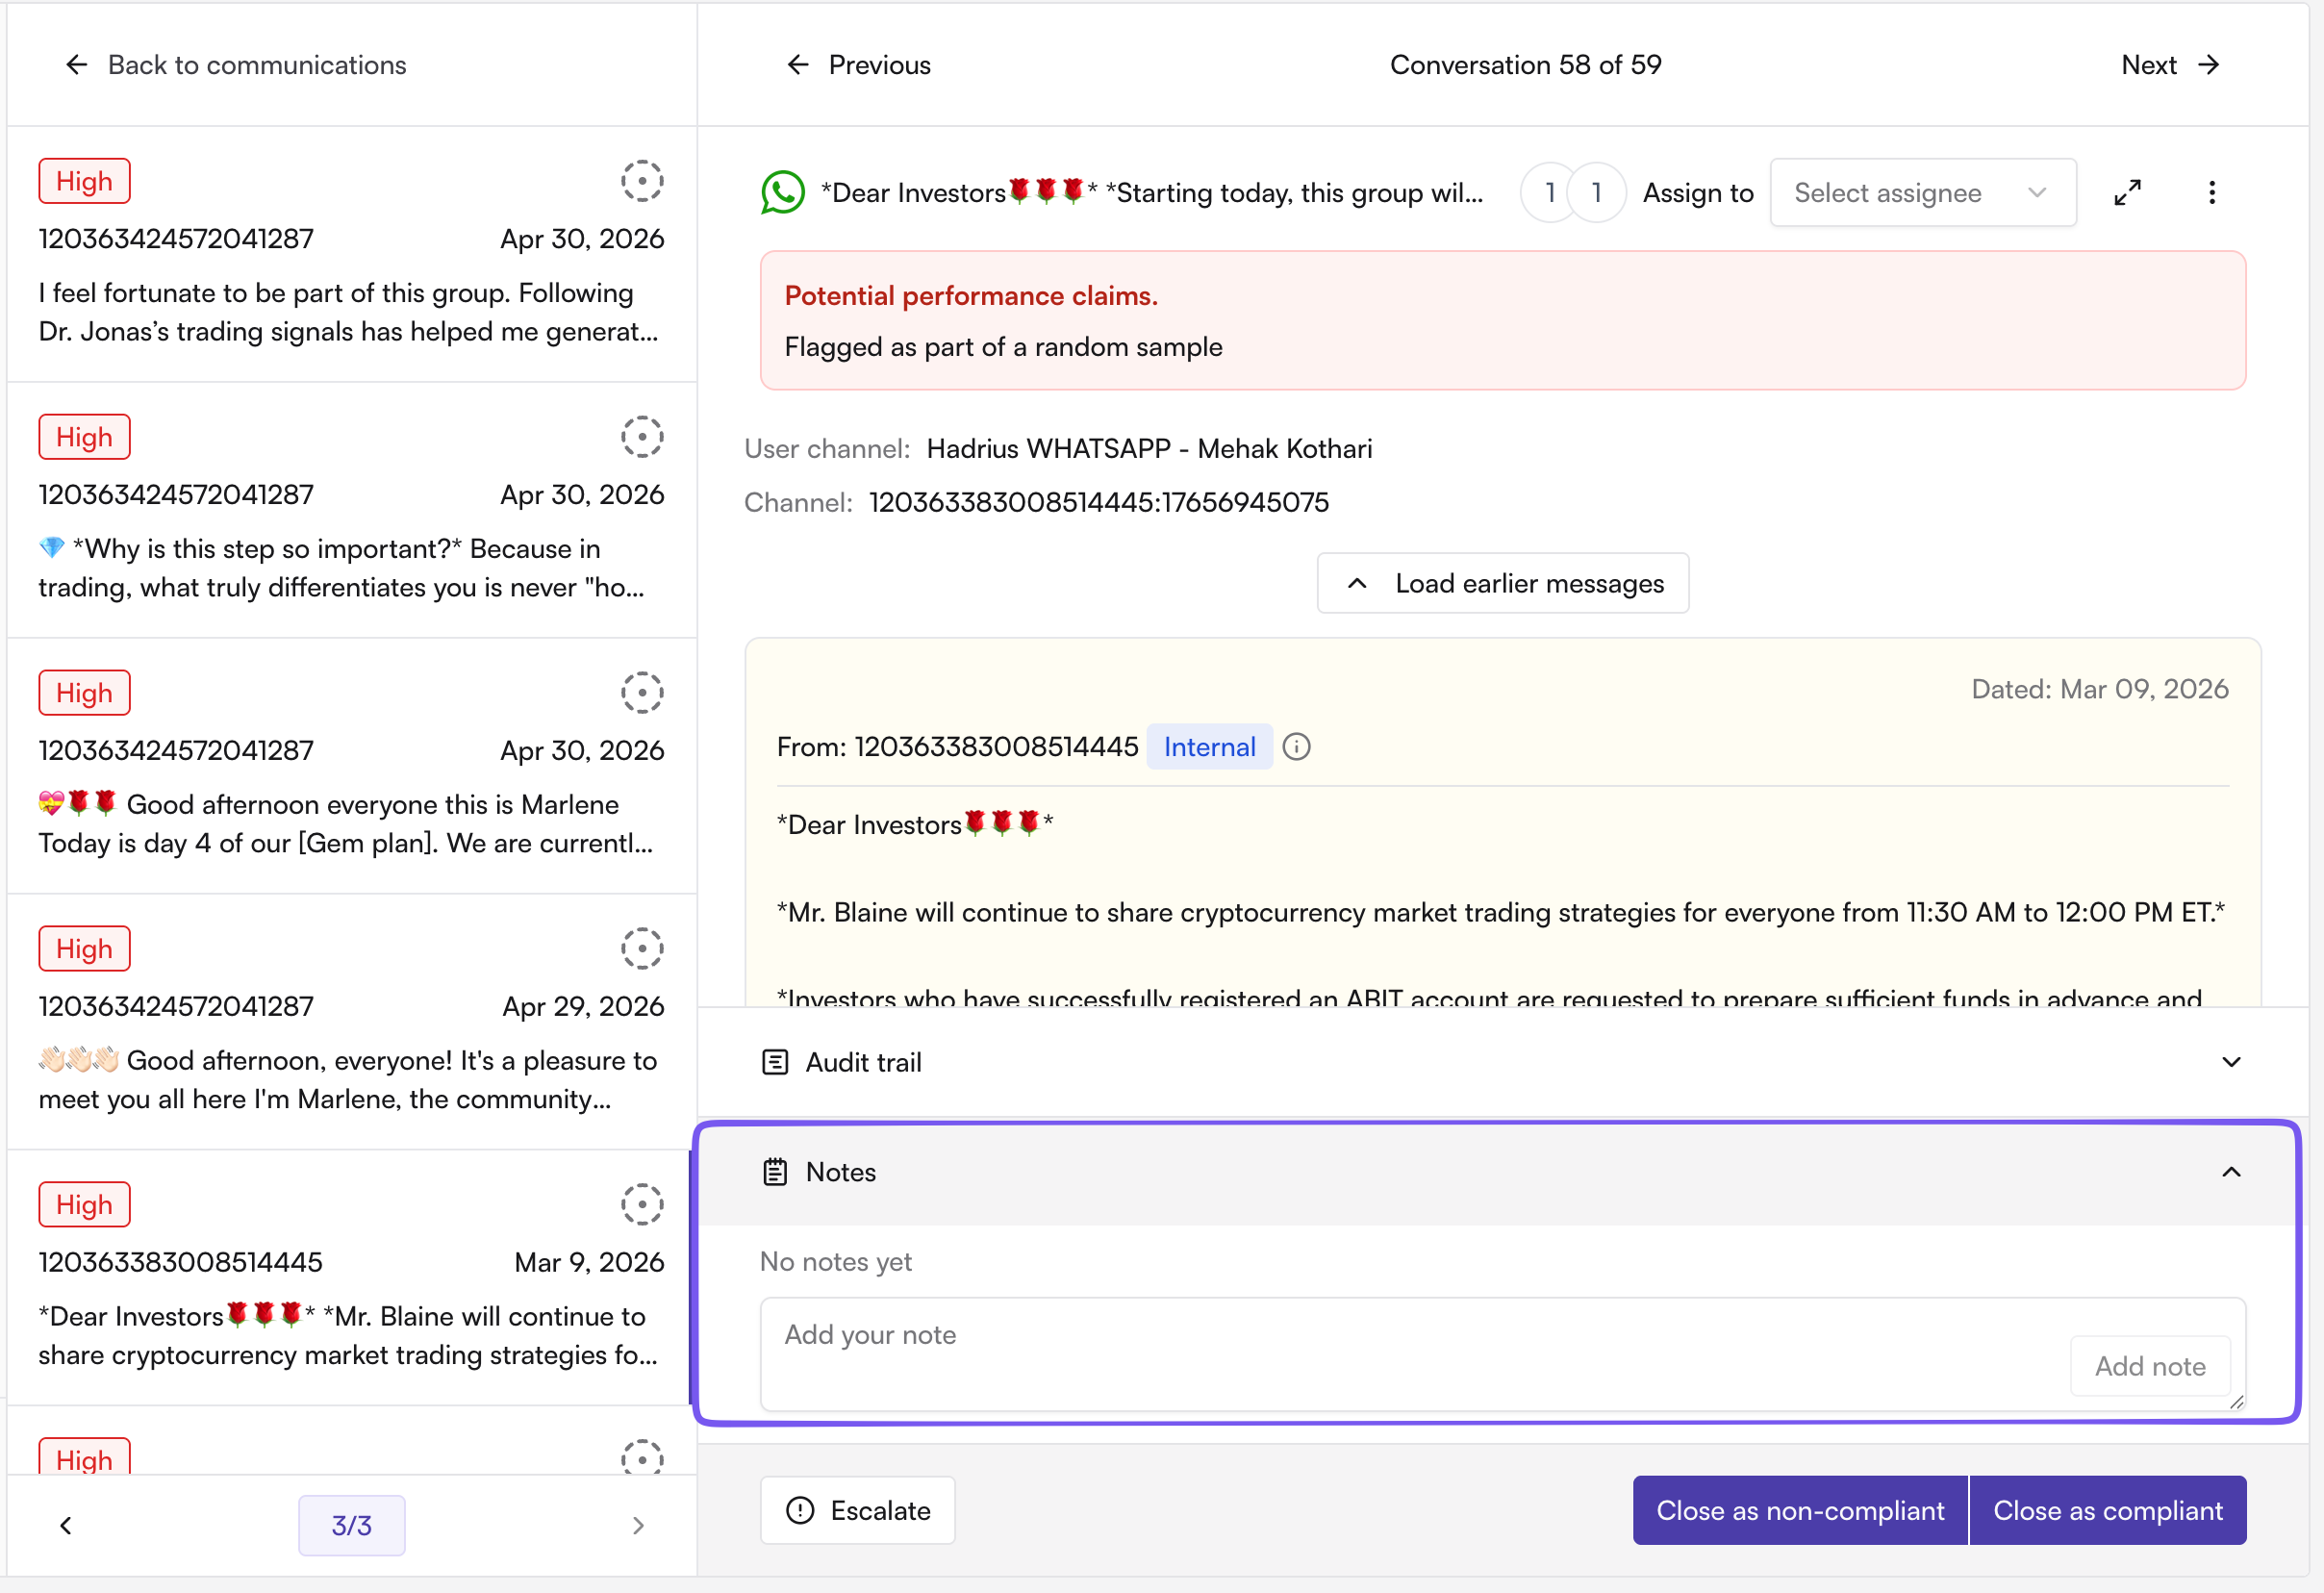Open the 'It's a pleasure to meet you' card
2324x1593 pixels.
pos(351,1022)
